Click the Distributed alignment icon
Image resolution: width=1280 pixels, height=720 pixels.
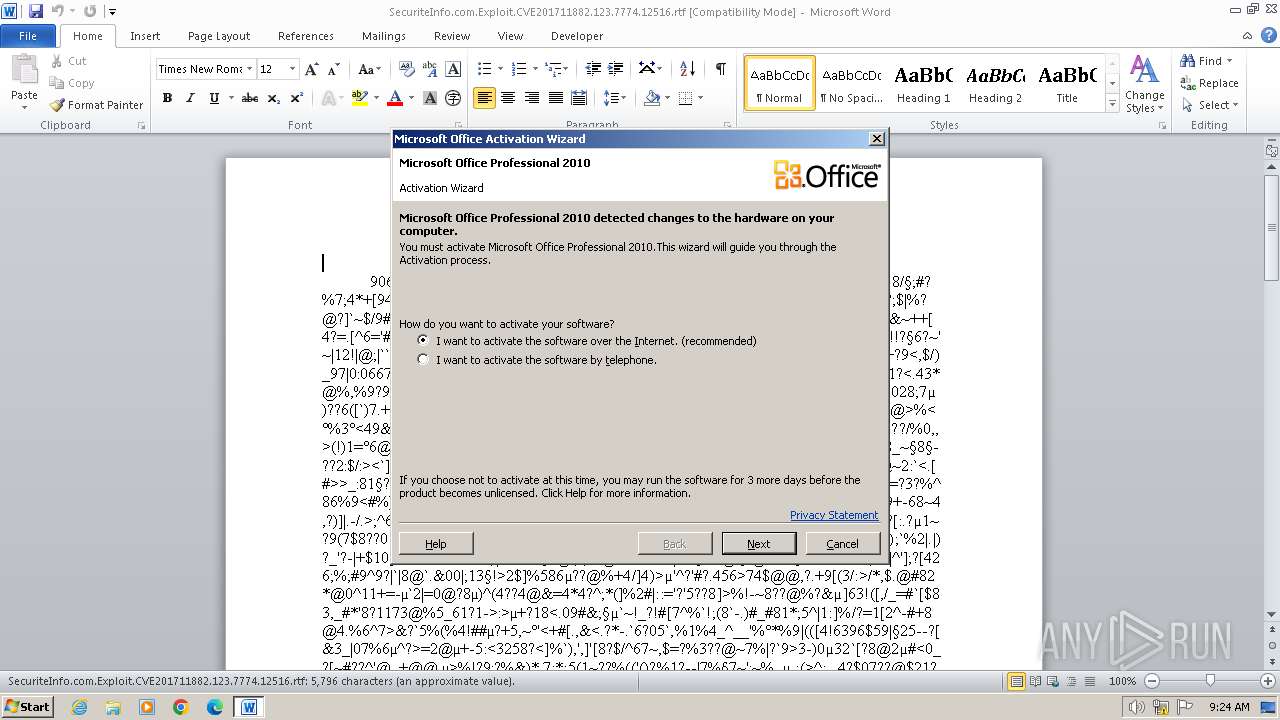[578, 98]
